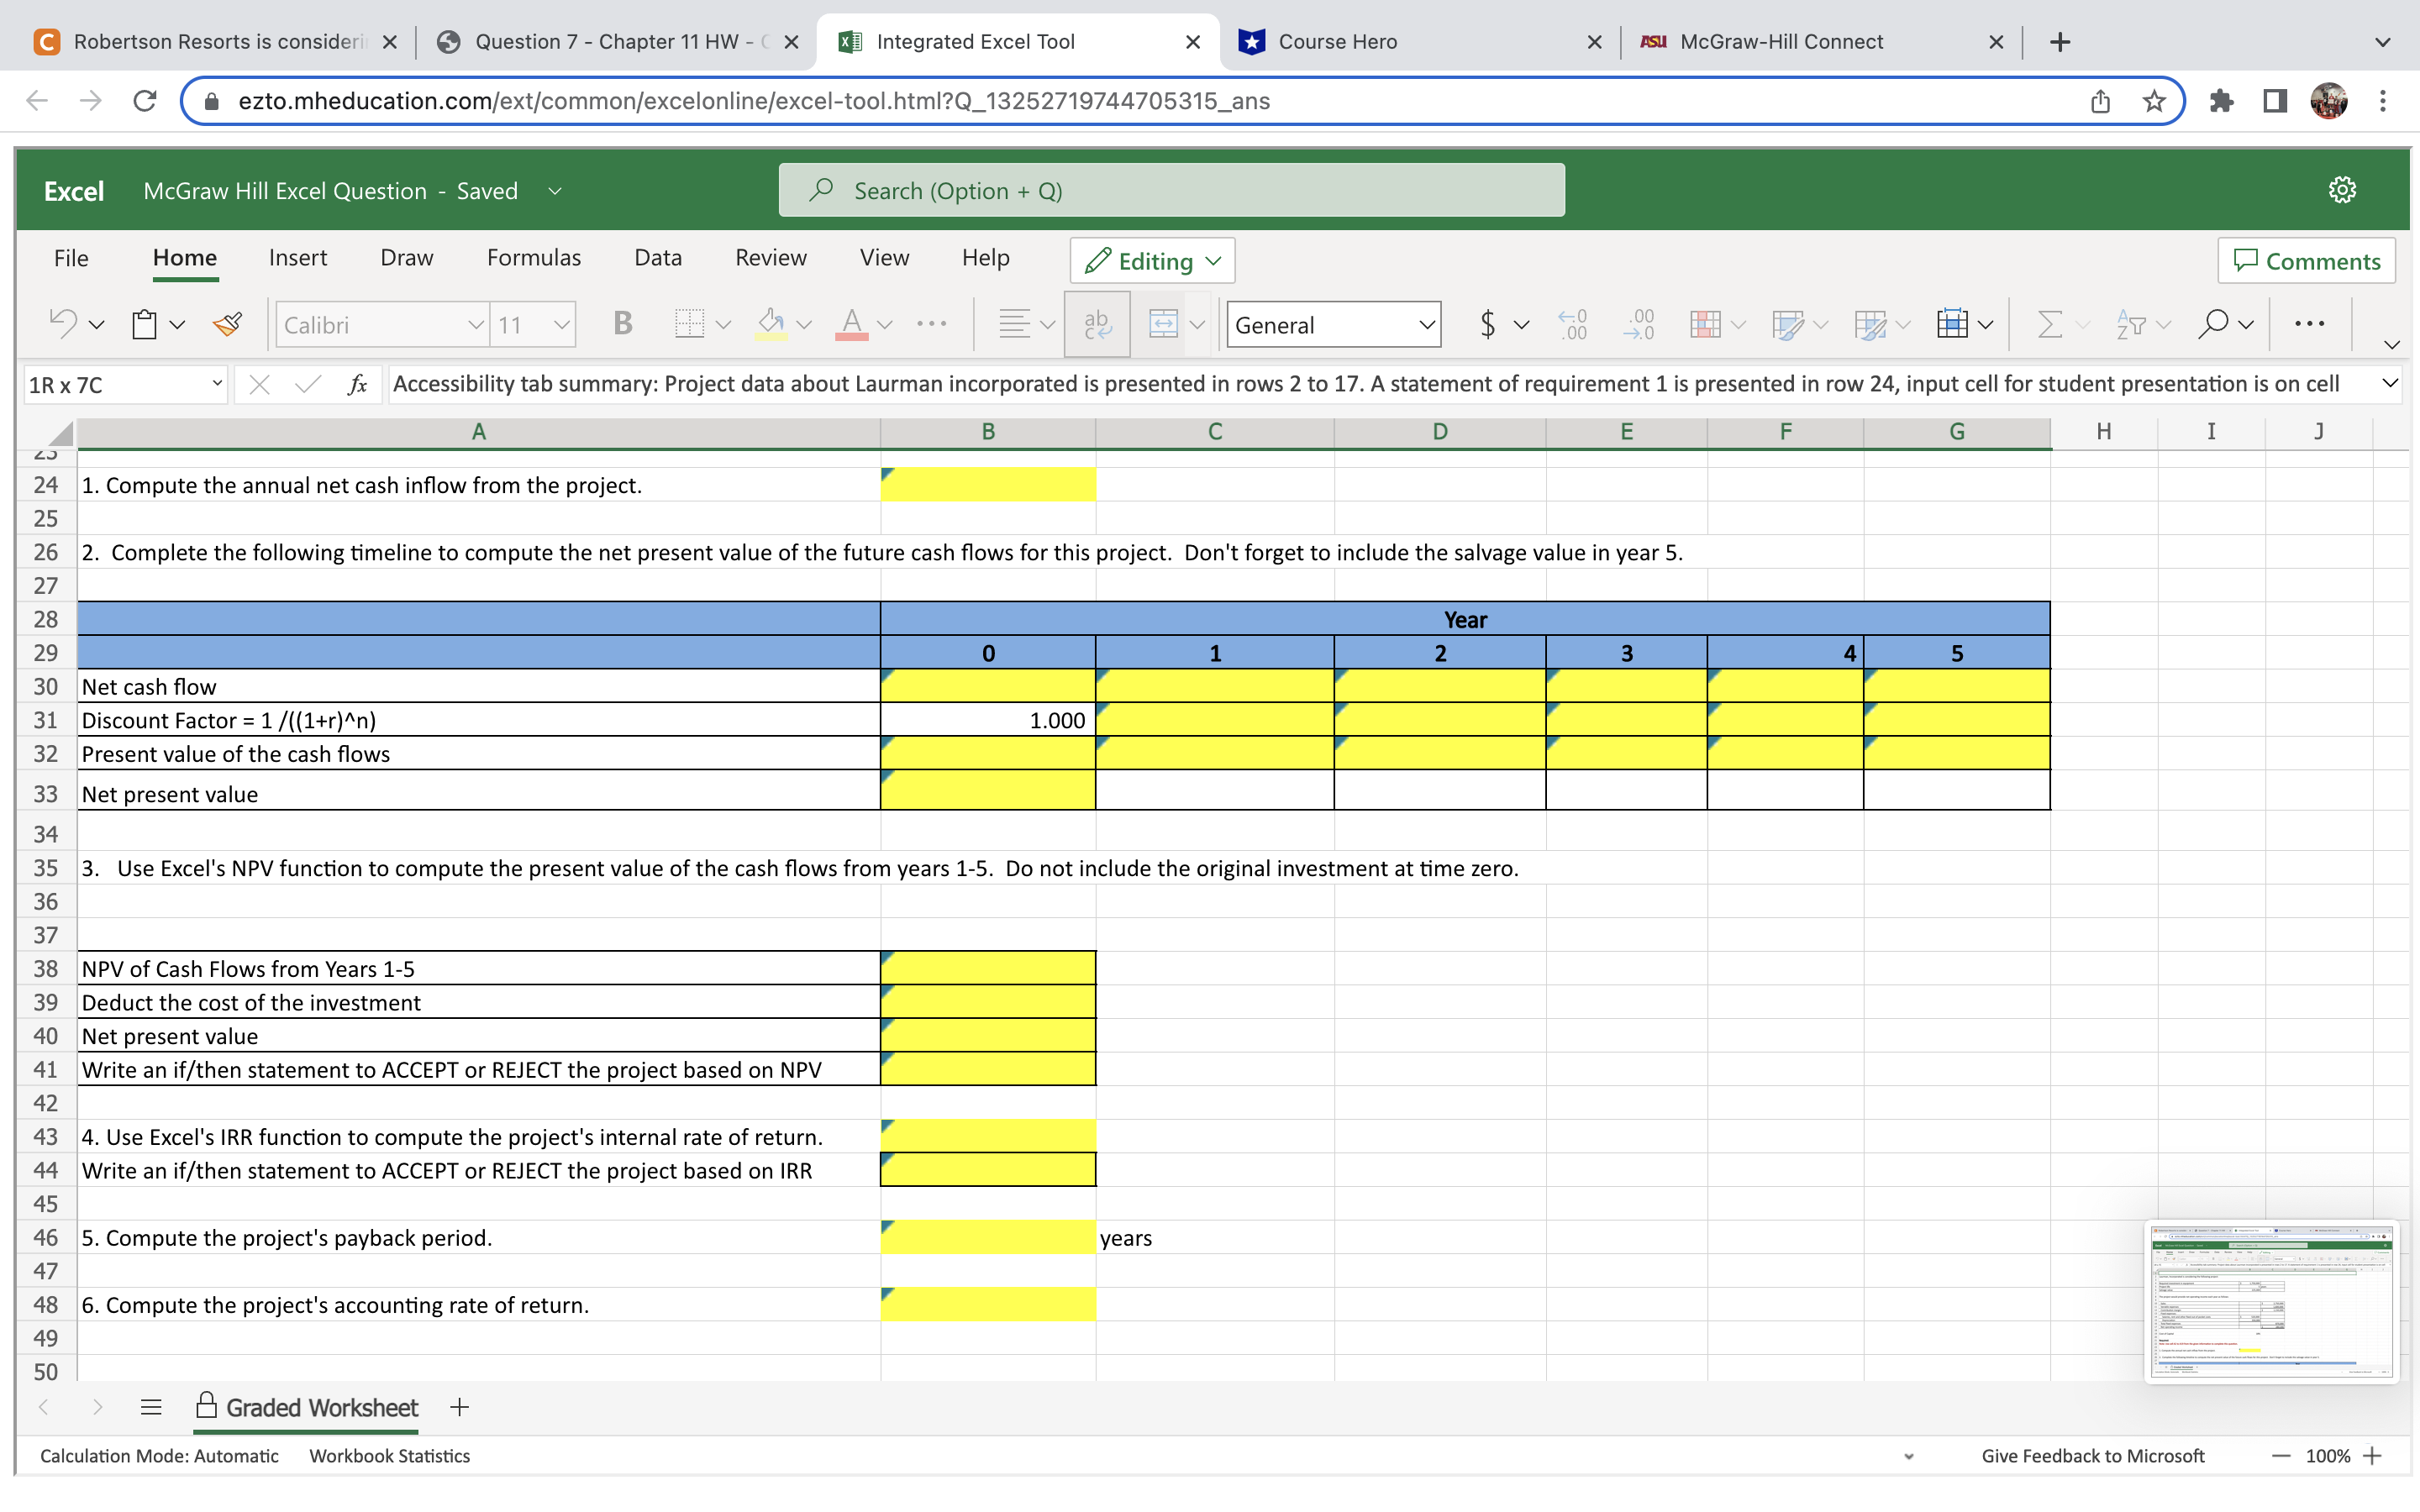The width and height of the screenshot is (2420, 1512).
Task: Click the Settings gear in the title bar
Action: (2343, 190)
